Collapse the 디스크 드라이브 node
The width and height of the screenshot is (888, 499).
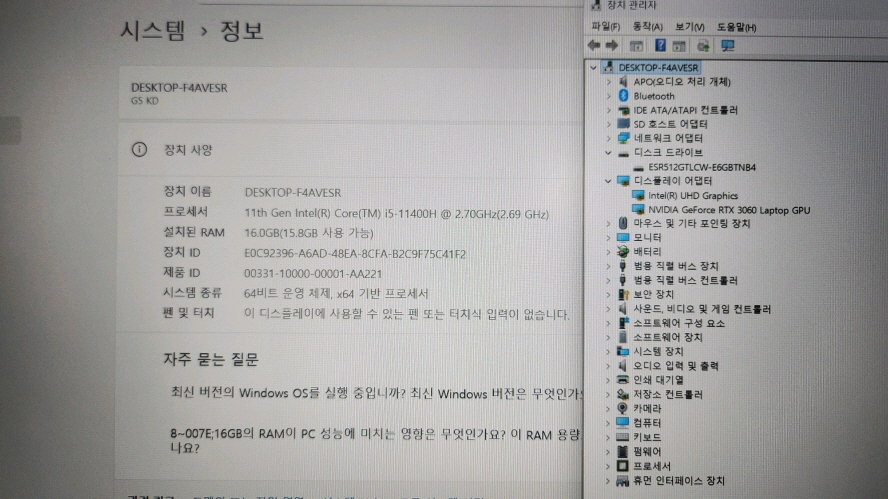(608, 152)
